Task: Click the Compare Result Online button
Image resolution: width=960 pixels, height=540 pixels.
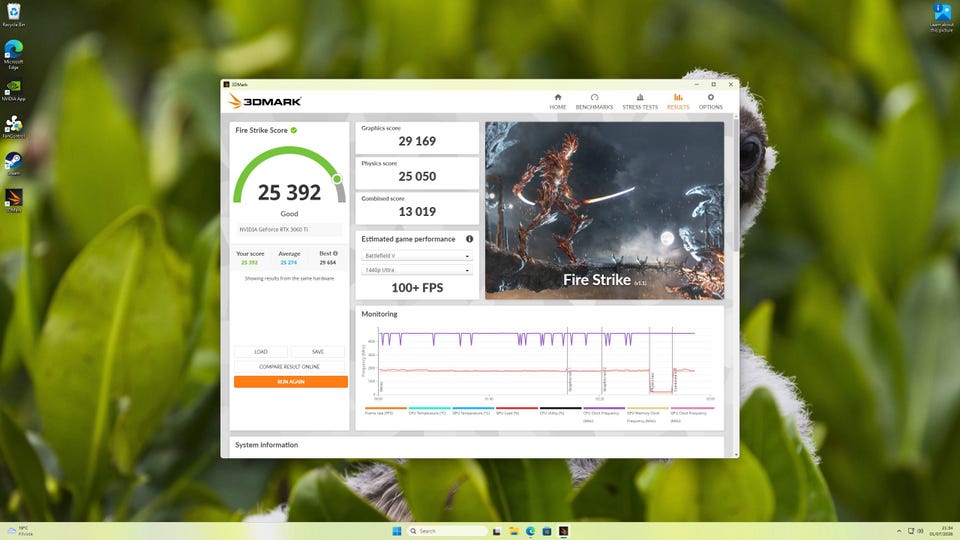Action: pyautogui.click(x=289, y=367)
